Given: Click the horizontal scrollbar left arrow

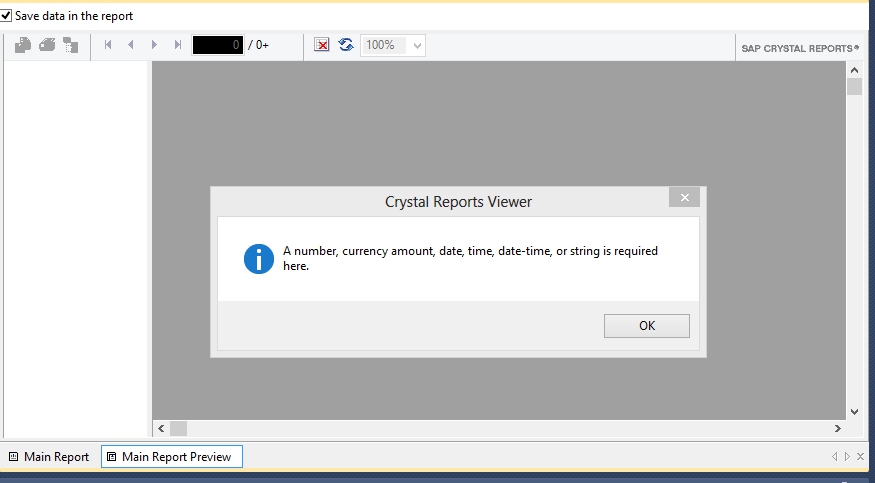Looking at the screenshot, I should (161, 428).
